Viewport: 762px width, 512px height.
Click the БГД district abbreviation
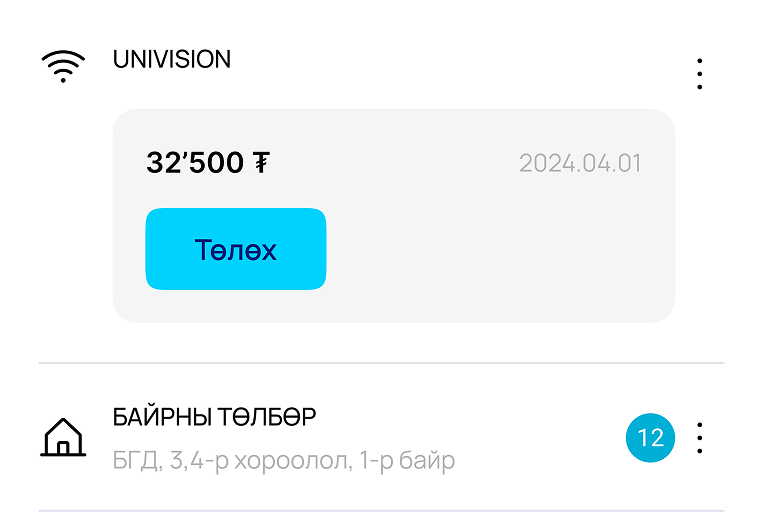pos(135,461)
